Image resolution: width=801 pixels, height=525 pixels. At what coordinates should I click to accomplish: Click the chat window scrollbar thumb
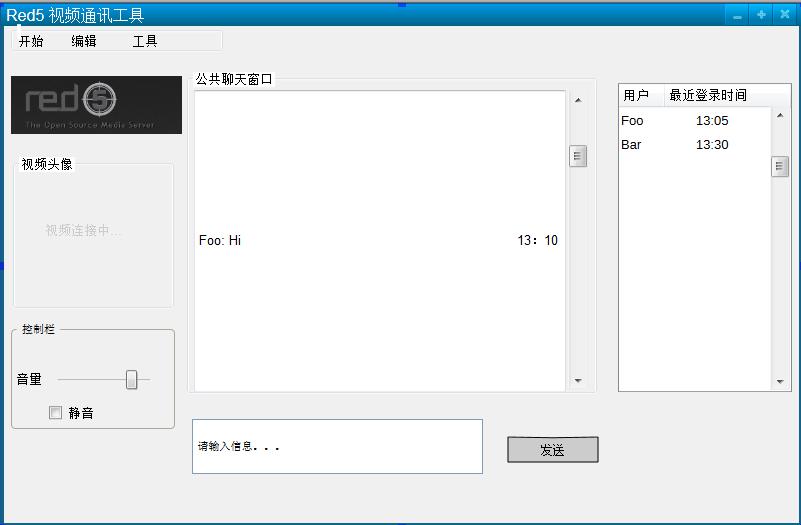(578, 156)
